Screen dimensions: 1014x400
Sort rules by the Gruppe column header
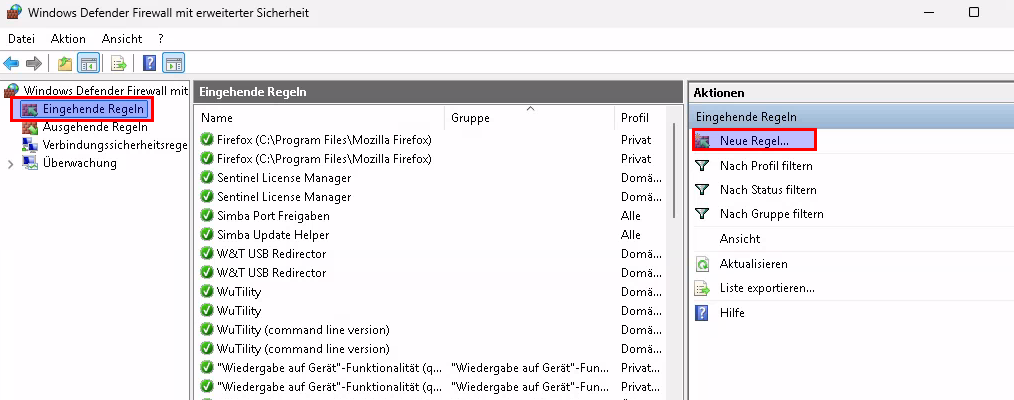click(528, 118)
